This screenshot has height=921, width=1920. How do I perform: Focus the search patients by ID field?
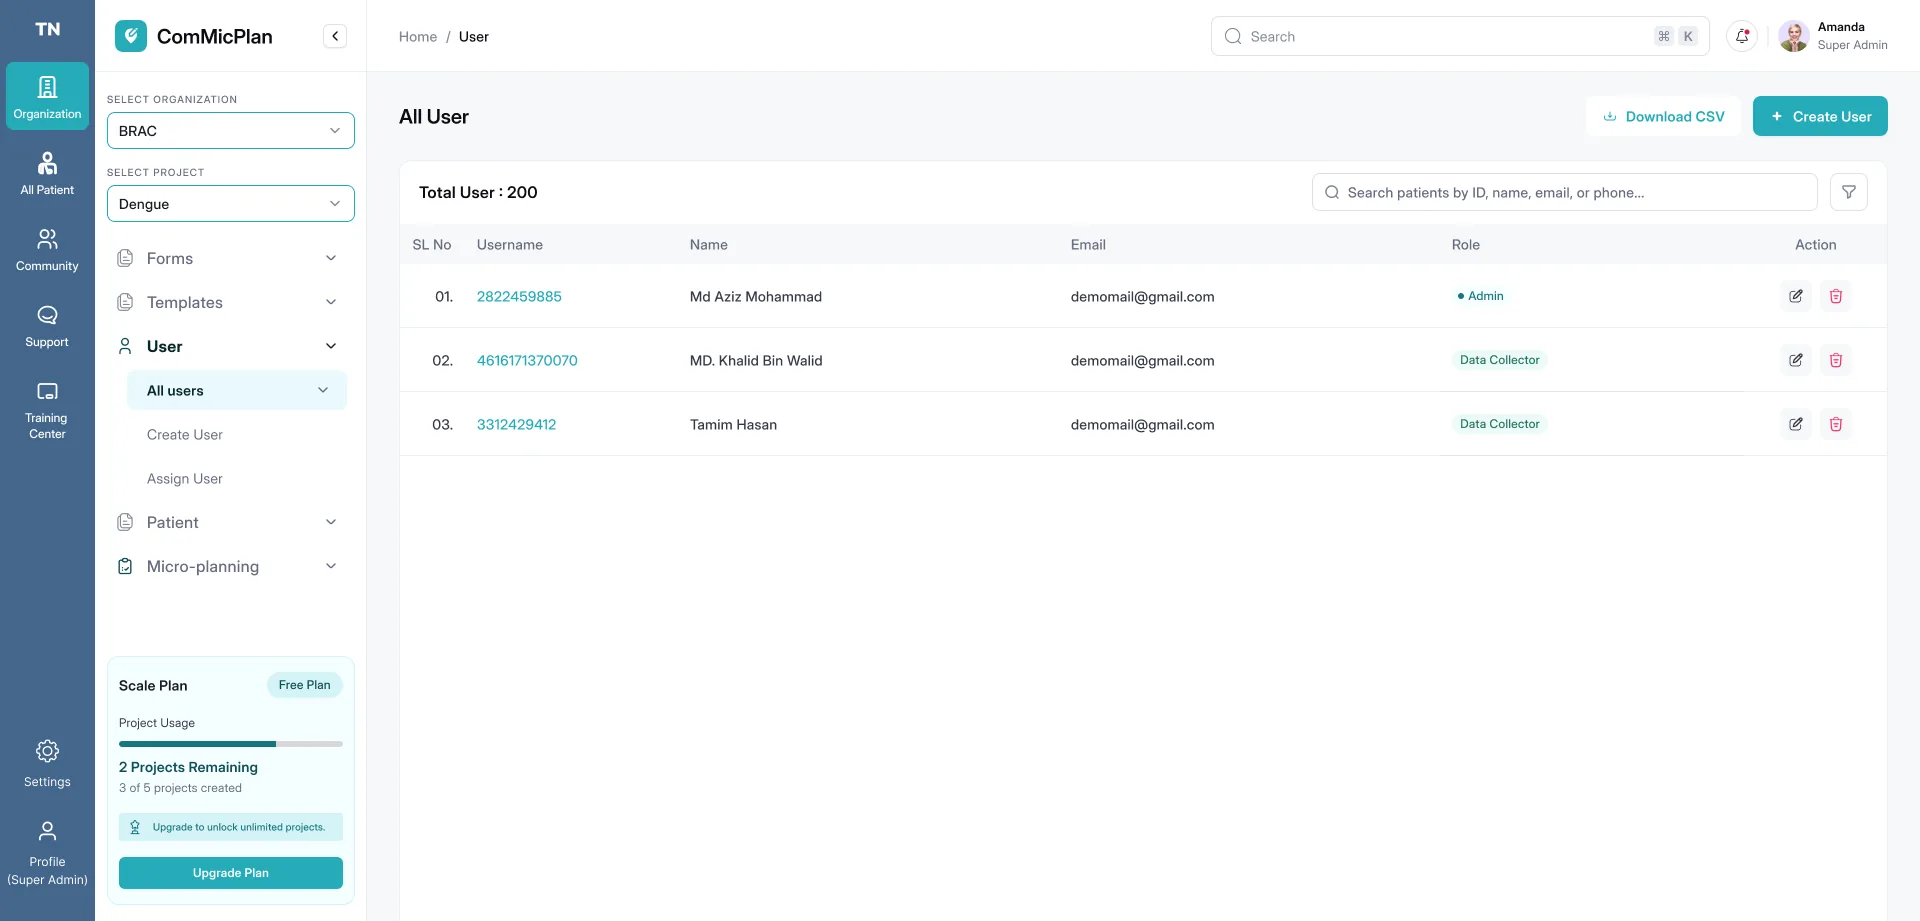coord(1564,192)
